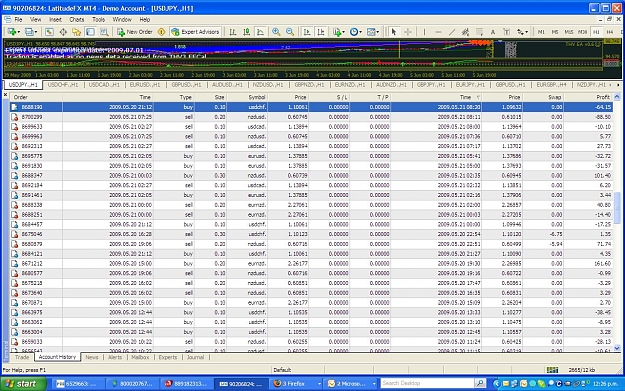This screenshot has width=625, height=391.
Task: Switch chart to candlesticks icon
Action: [x=247, y=32]
